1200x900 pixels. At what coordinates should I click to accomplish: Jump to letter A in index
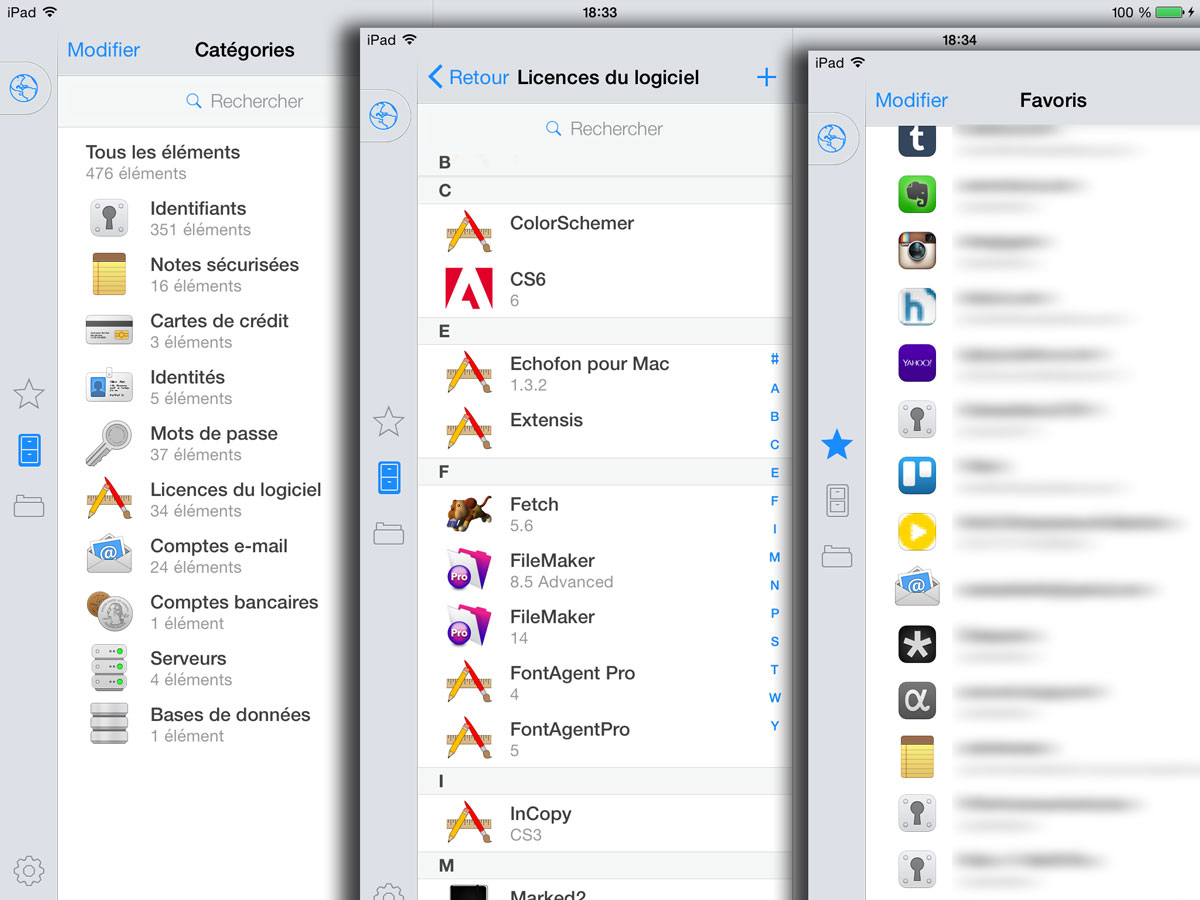(775, 389)
